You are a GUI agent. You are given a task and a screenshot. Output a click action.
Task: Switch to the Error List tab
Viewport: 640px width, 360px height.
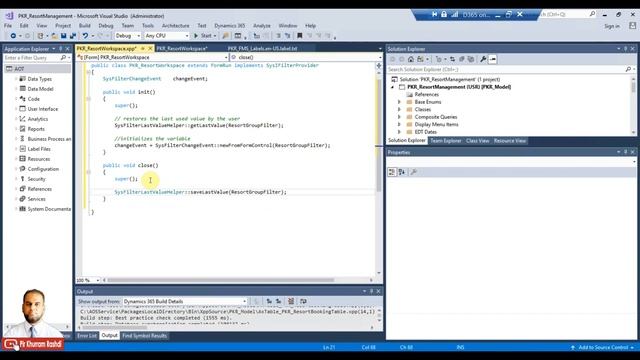coord(87,336)
